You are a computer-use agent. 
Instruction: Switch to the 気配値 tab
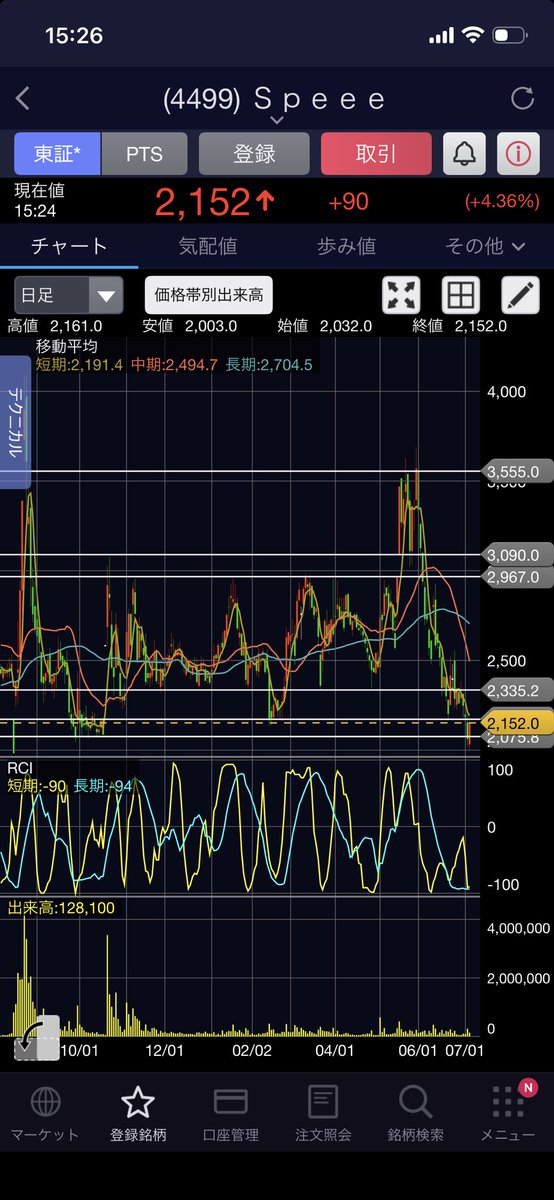coord(208,245)
